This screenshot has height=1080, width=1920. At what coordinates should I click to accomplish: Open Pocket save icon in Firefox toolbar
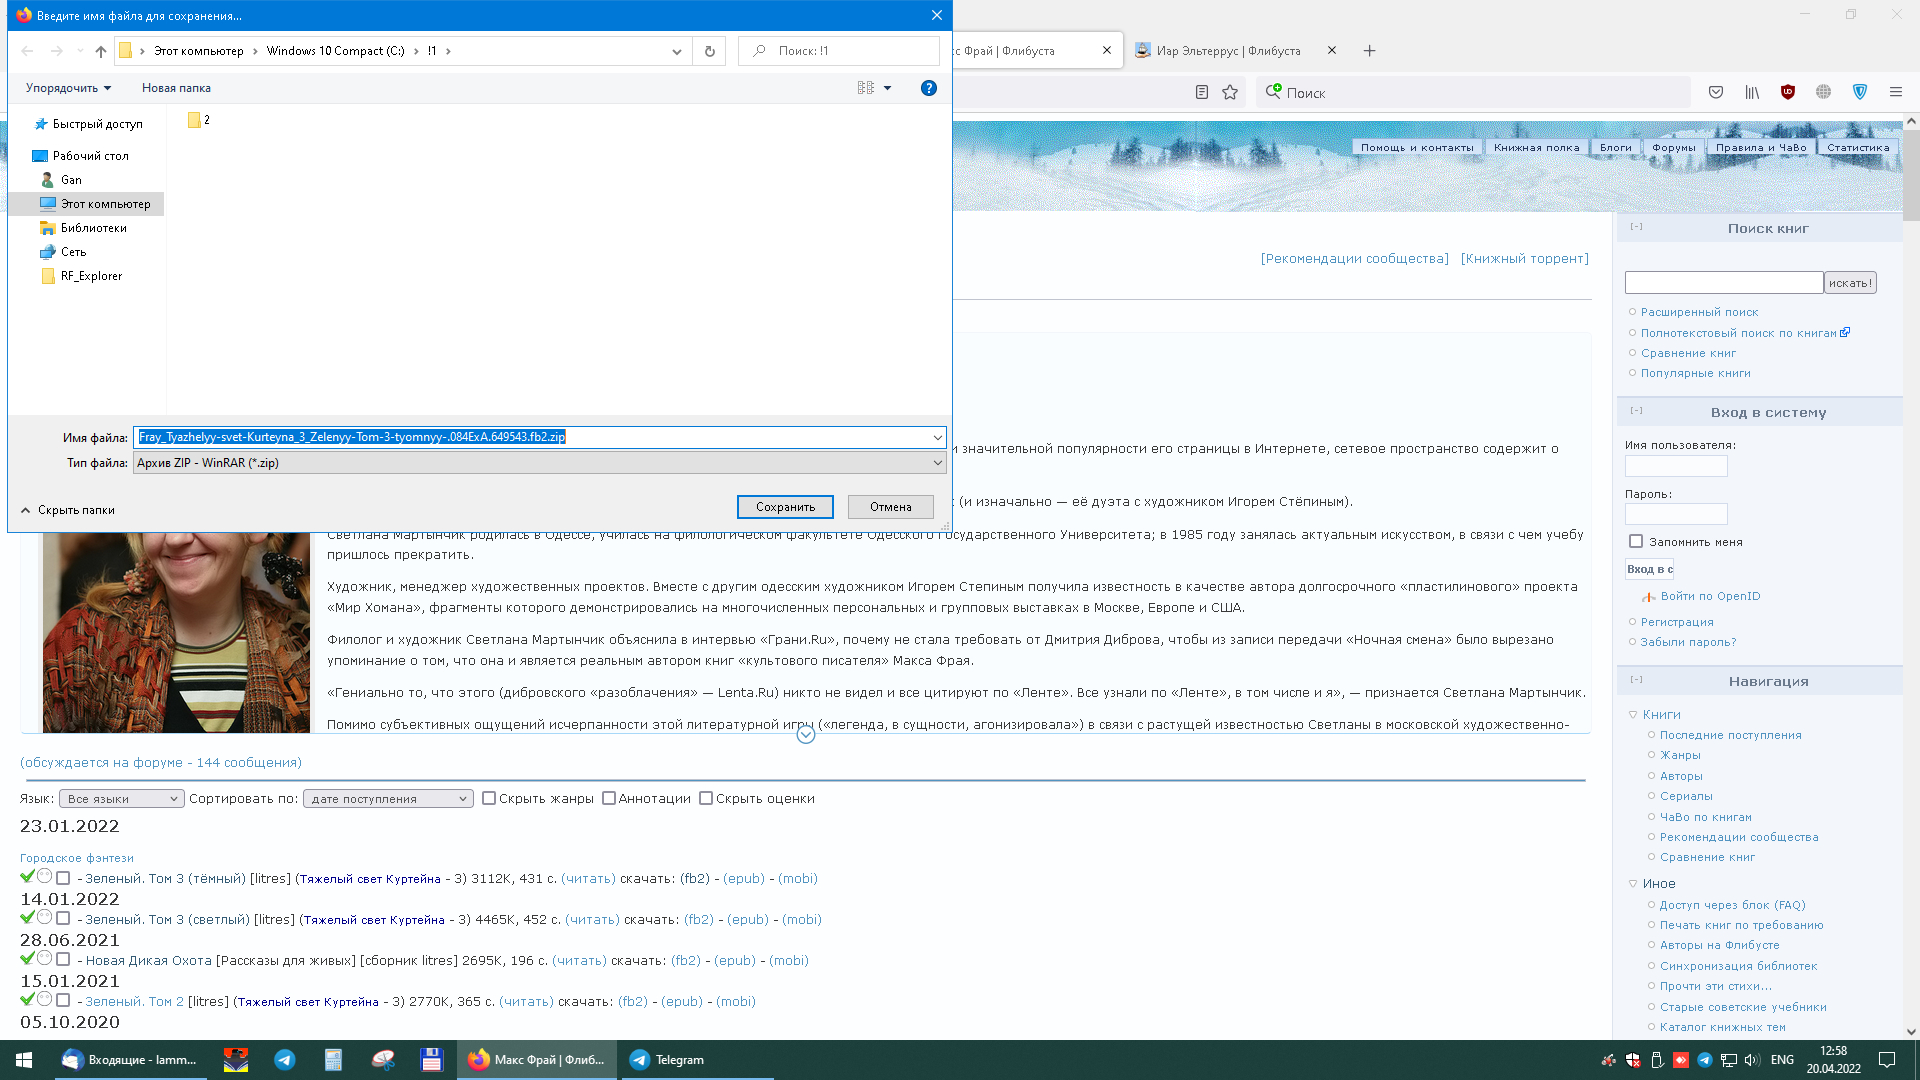tap(1716, 92)
